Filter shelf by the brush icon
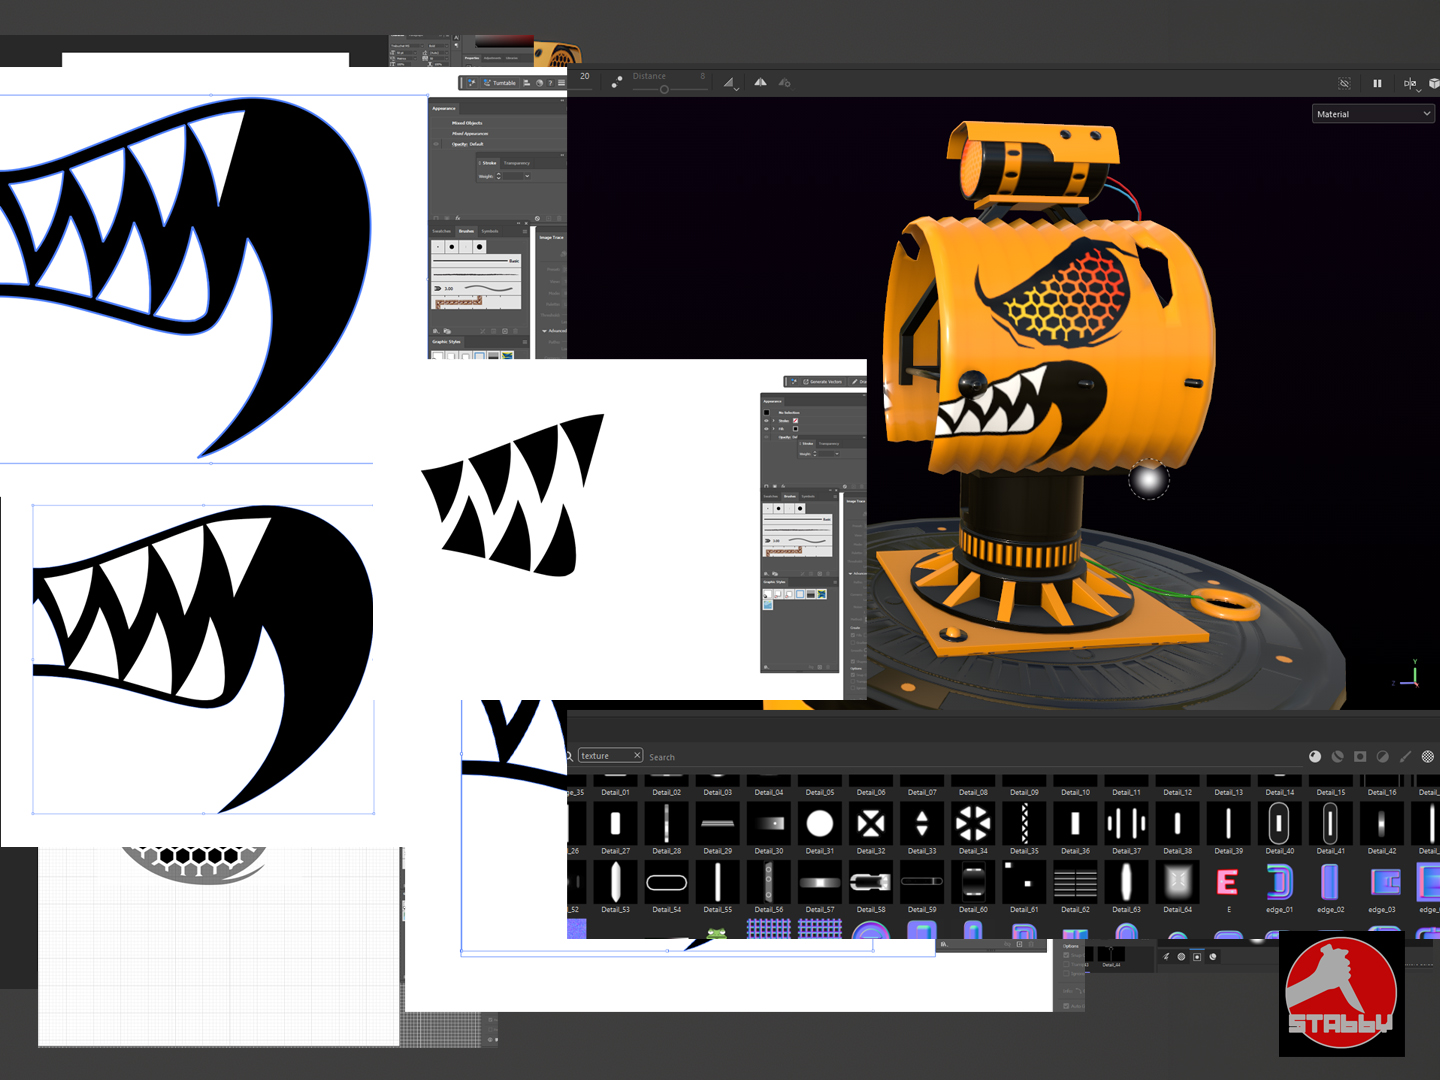 click(1405, 756)
